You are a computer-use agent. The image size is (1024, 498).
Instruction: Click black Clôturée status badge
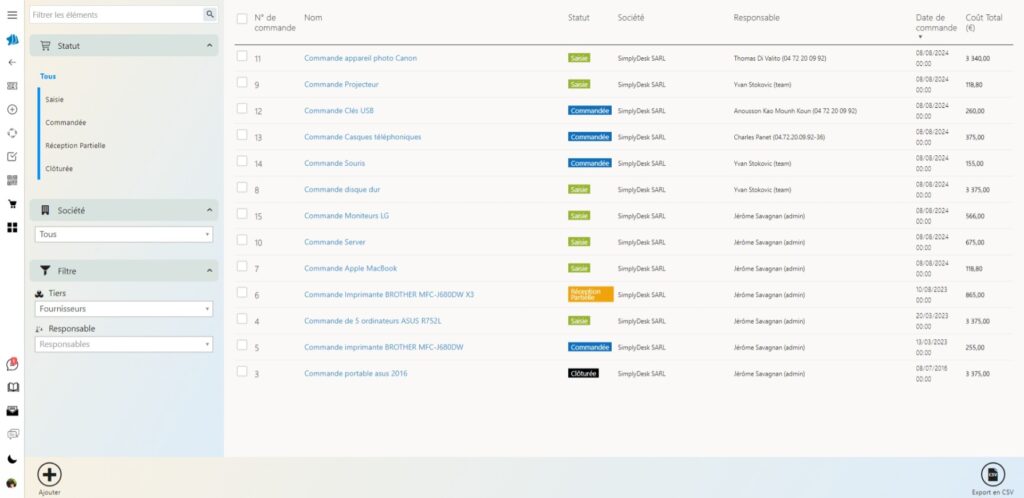coord(583,373)
